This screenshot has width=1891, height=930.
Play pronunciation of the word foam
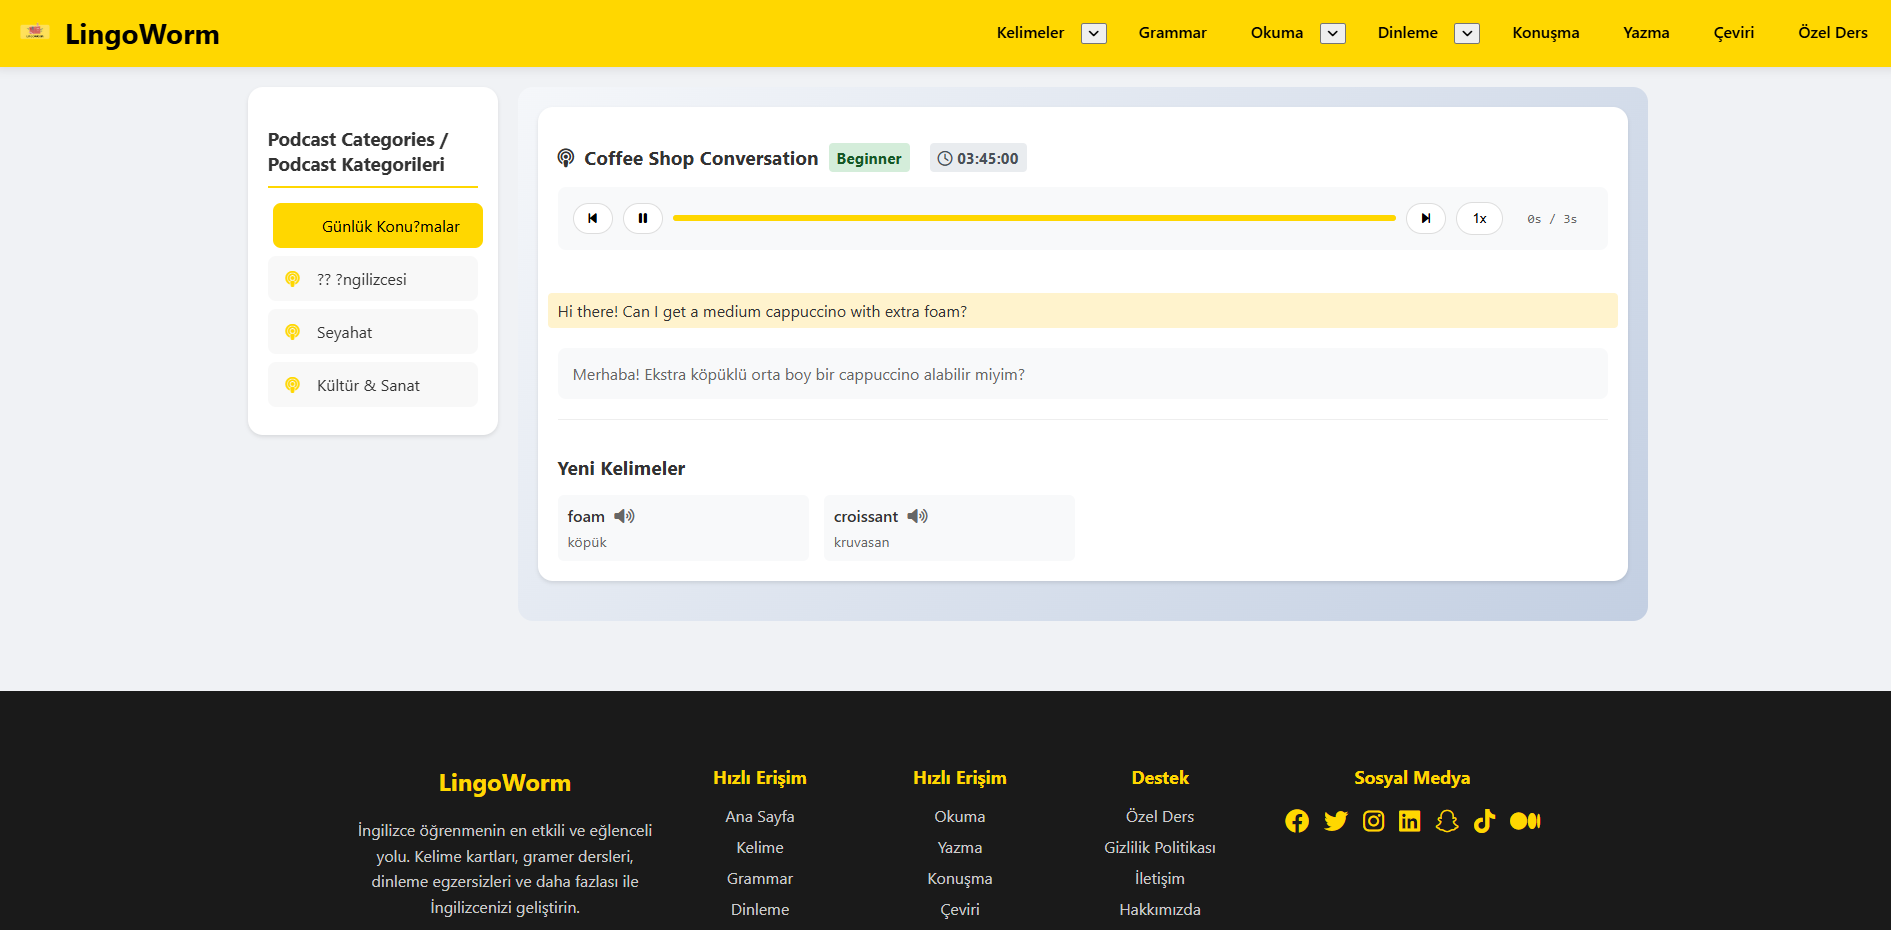point(624,516)
